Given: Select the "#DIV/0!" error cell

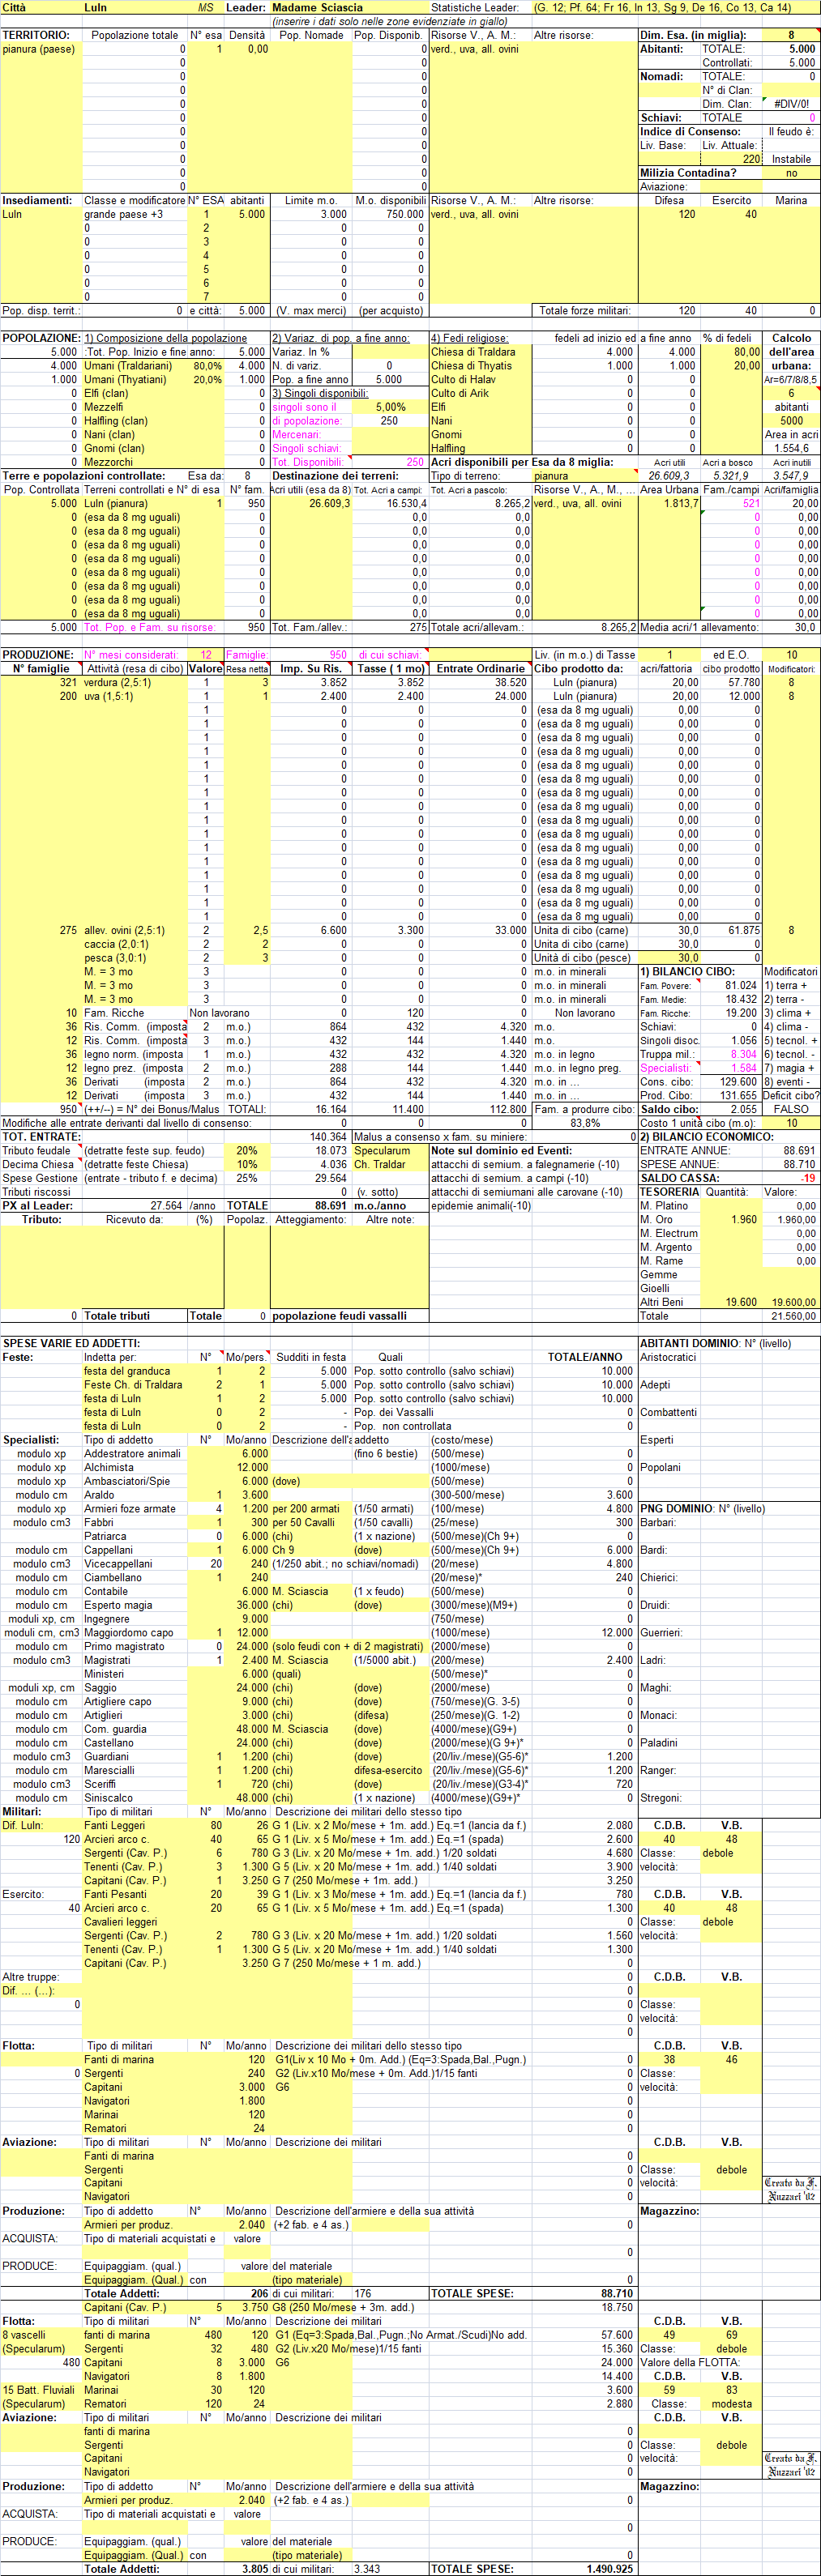Looking at the screenshot, I should point(791,104).
